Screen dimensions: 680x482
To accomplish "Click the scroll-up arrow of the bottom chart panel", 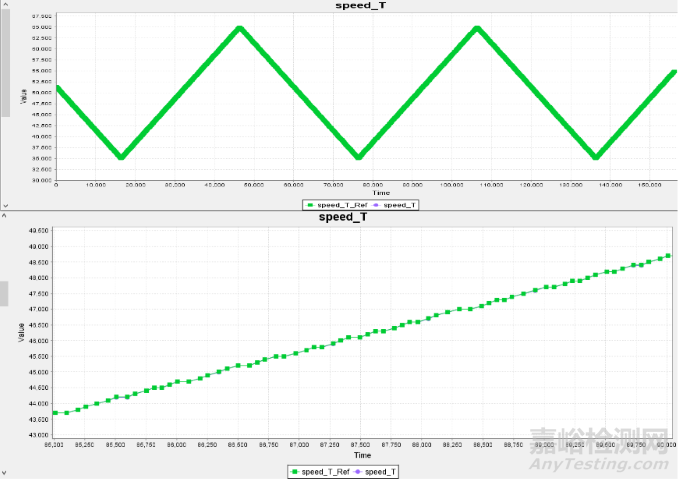I will [5, 215].
